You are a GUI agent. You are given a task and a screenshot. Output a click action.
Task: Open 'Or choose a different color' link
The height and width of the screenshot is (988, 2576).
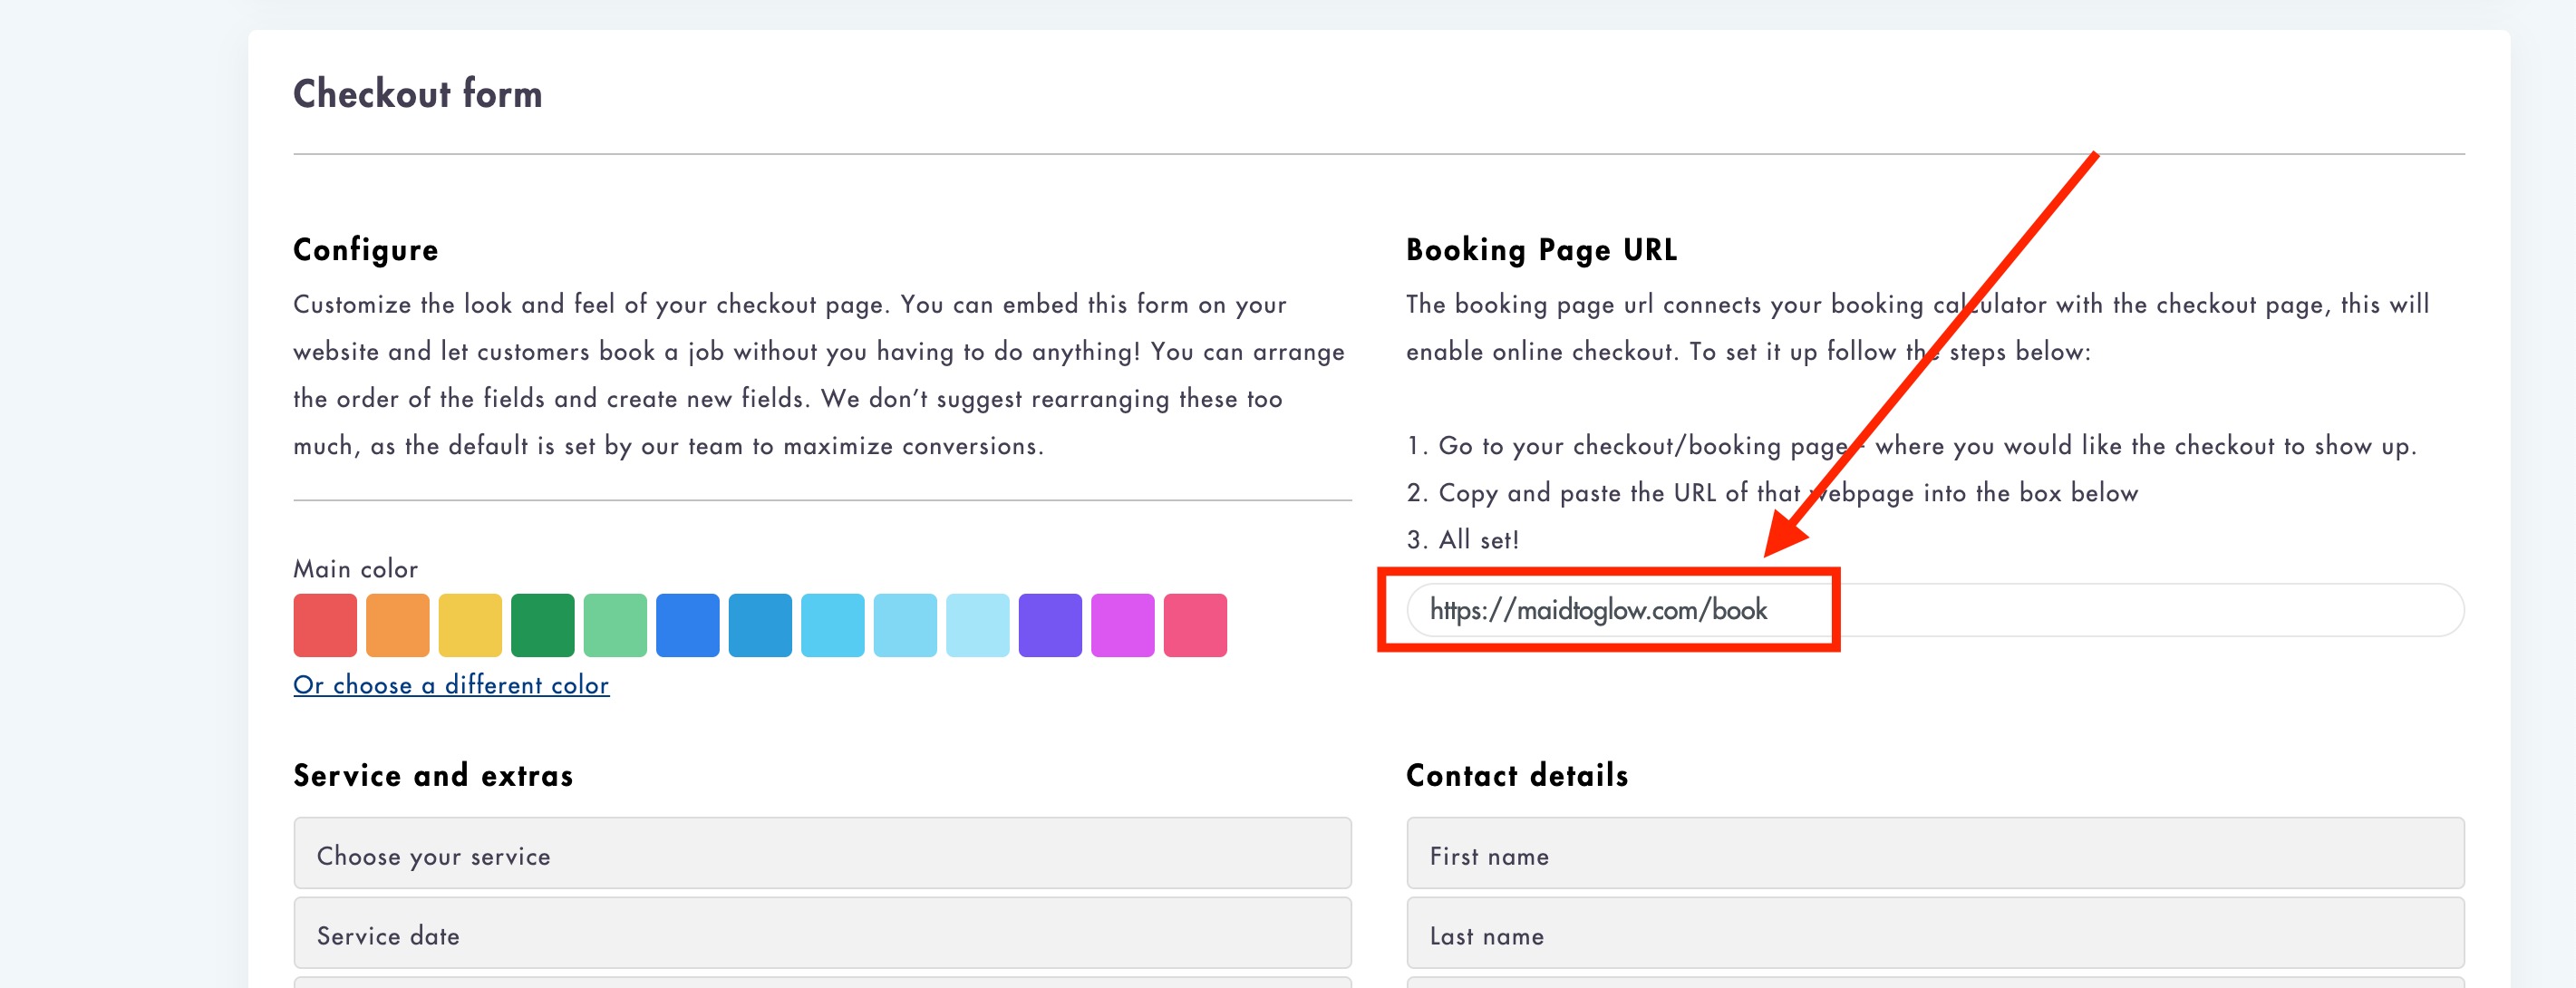point(451,685)
